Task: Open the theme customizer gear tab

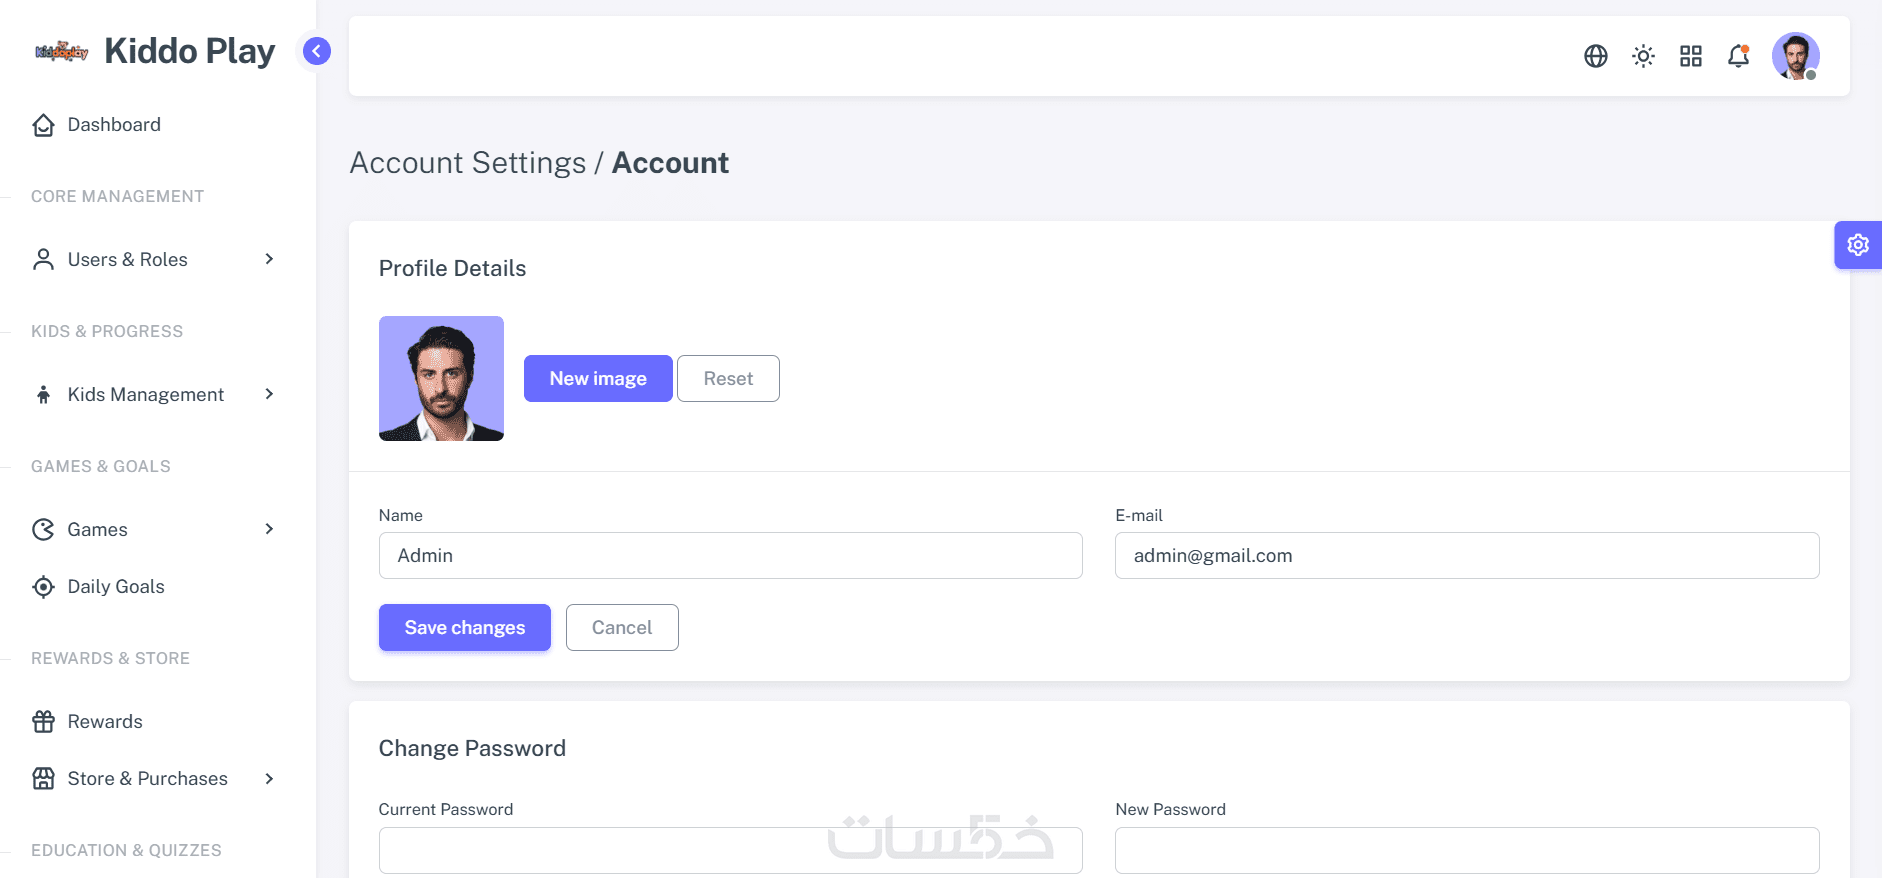Action: point(1858,245)
